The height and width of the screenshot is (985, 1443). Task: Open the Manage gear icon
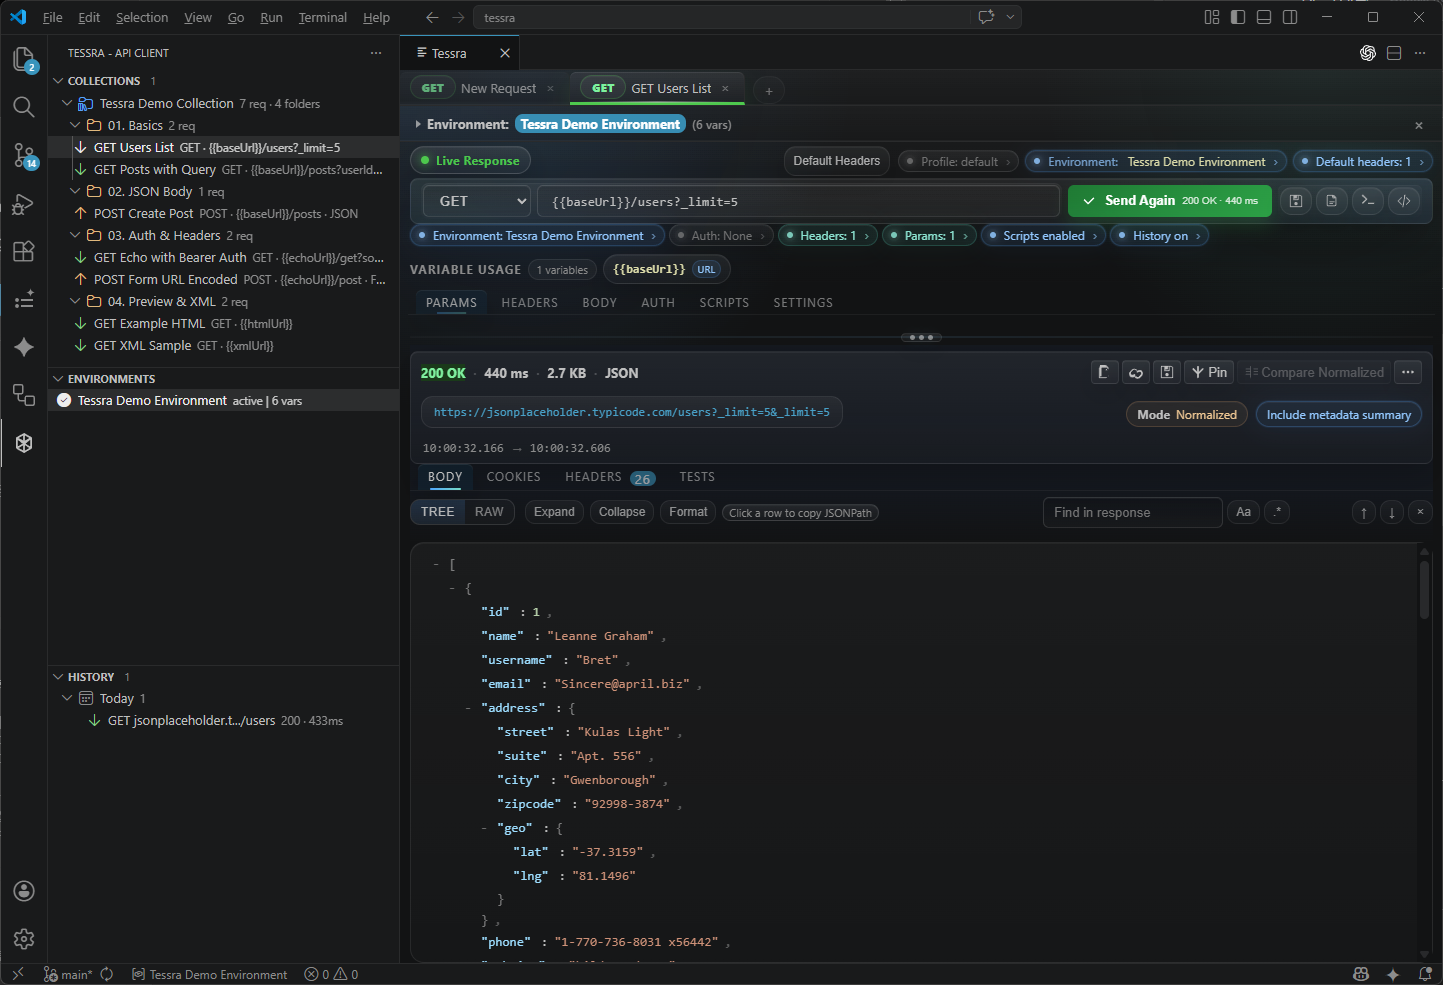pyautogui.click(x=24, y=939)
